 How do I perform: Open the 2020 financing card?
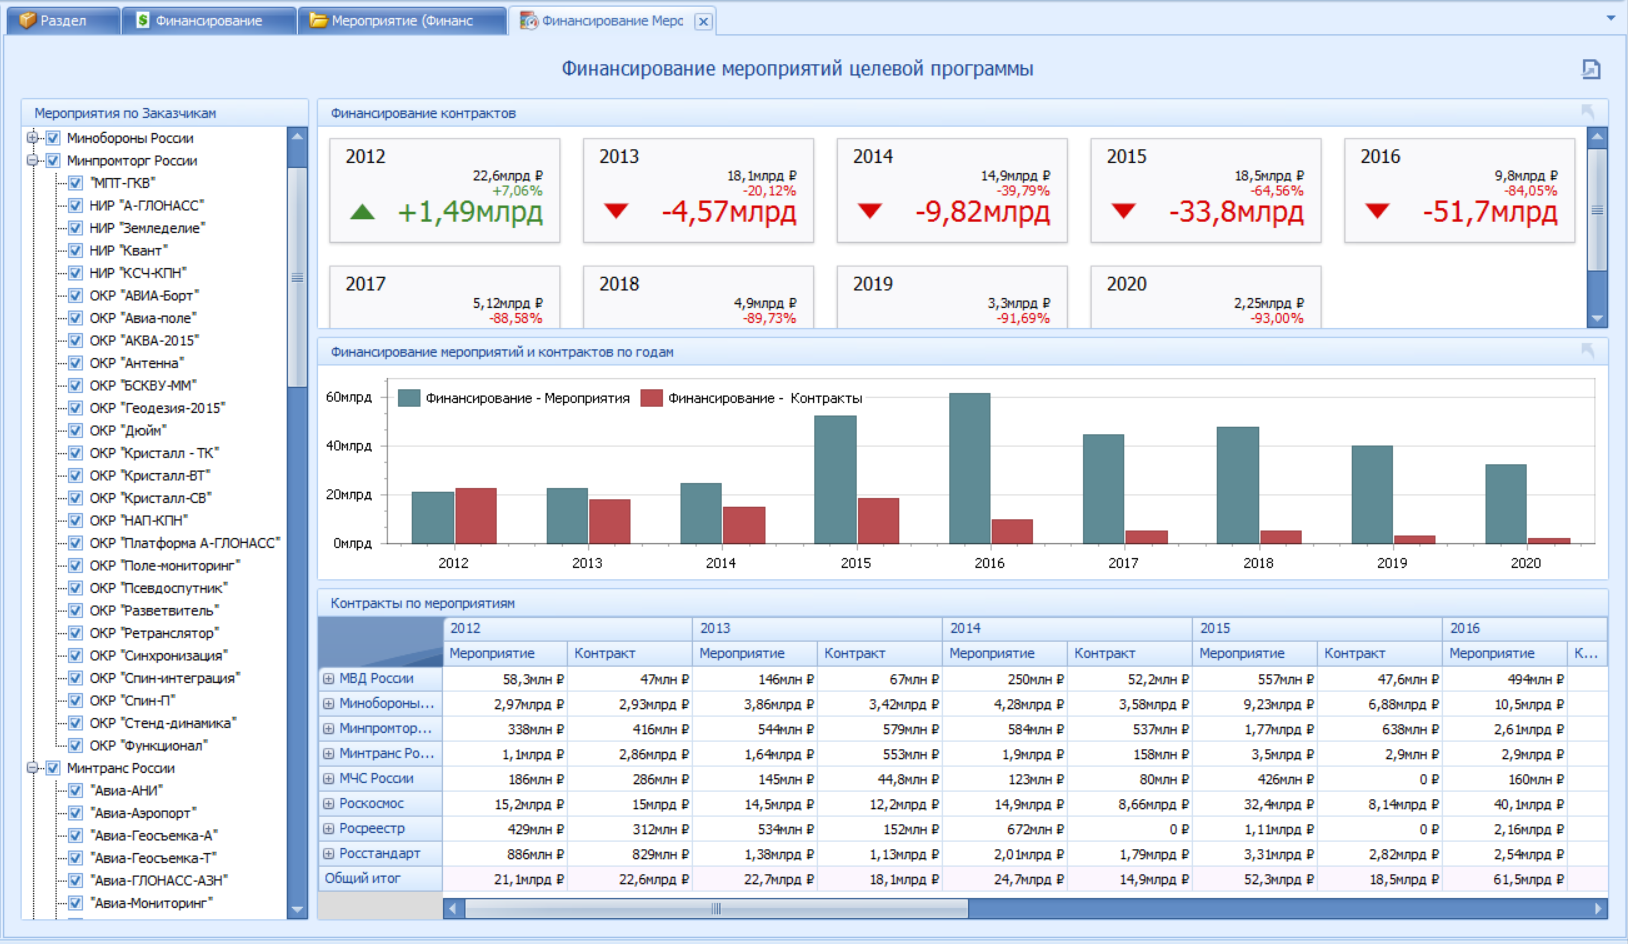tap(1206, 296)
